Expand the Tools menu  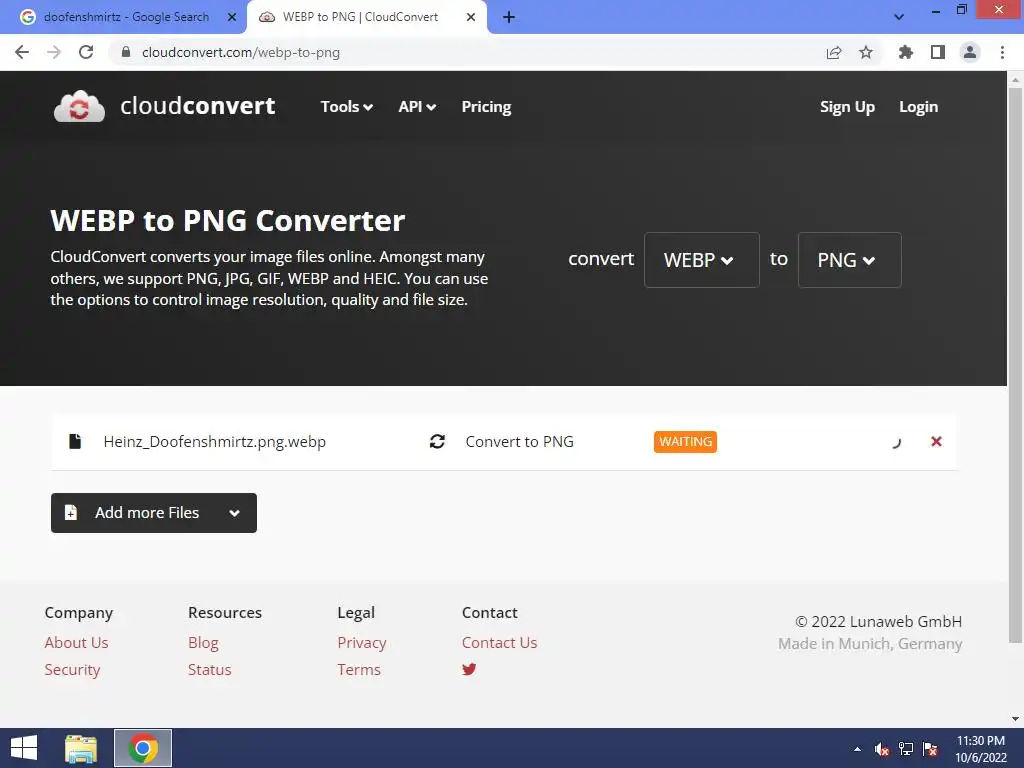click(x=346, y=106)
